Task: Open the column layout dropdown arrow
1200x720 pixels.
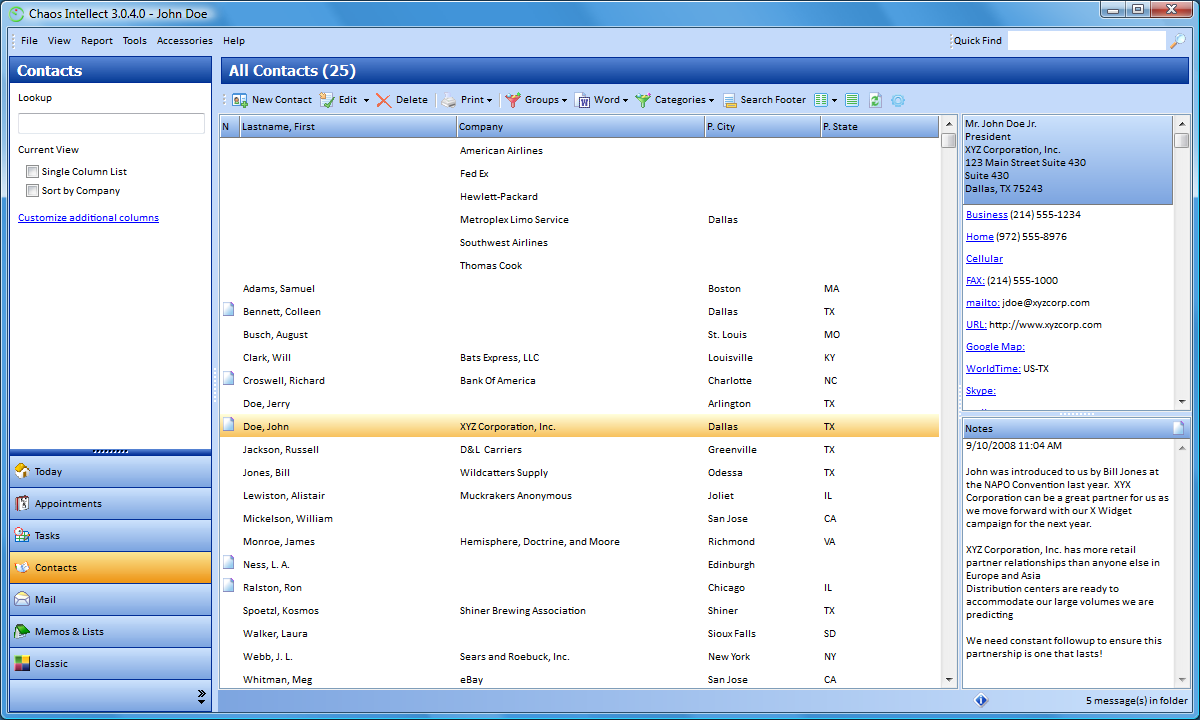Action: [834, 101]
